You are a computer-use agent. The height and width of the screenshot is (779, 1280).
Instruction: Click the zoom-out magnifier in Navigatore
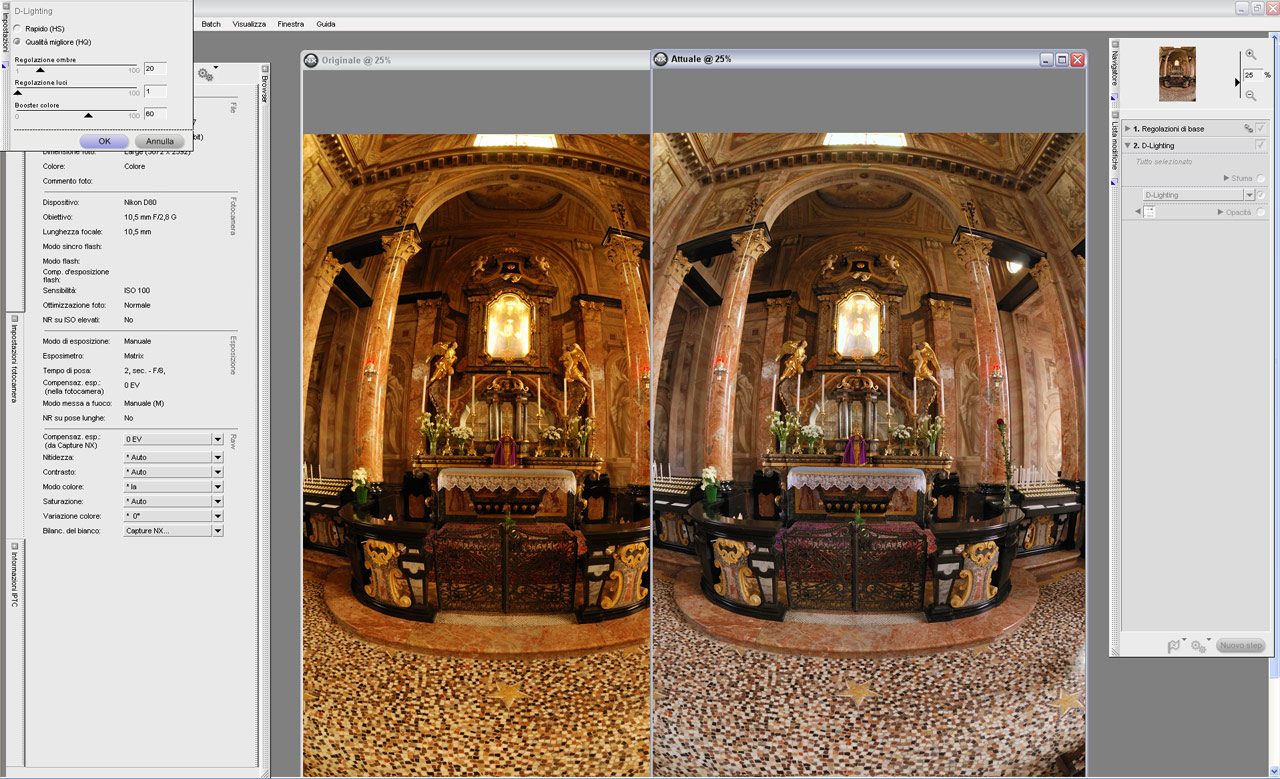pyautogui.click(x=1251, y=95)
